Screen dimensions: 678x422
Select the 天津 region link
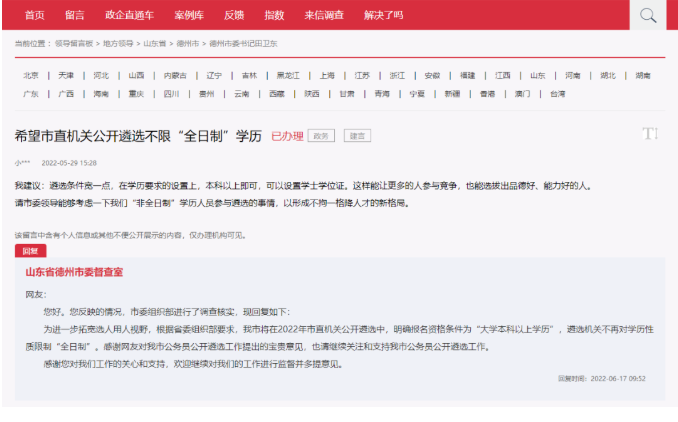pos(66,76)
